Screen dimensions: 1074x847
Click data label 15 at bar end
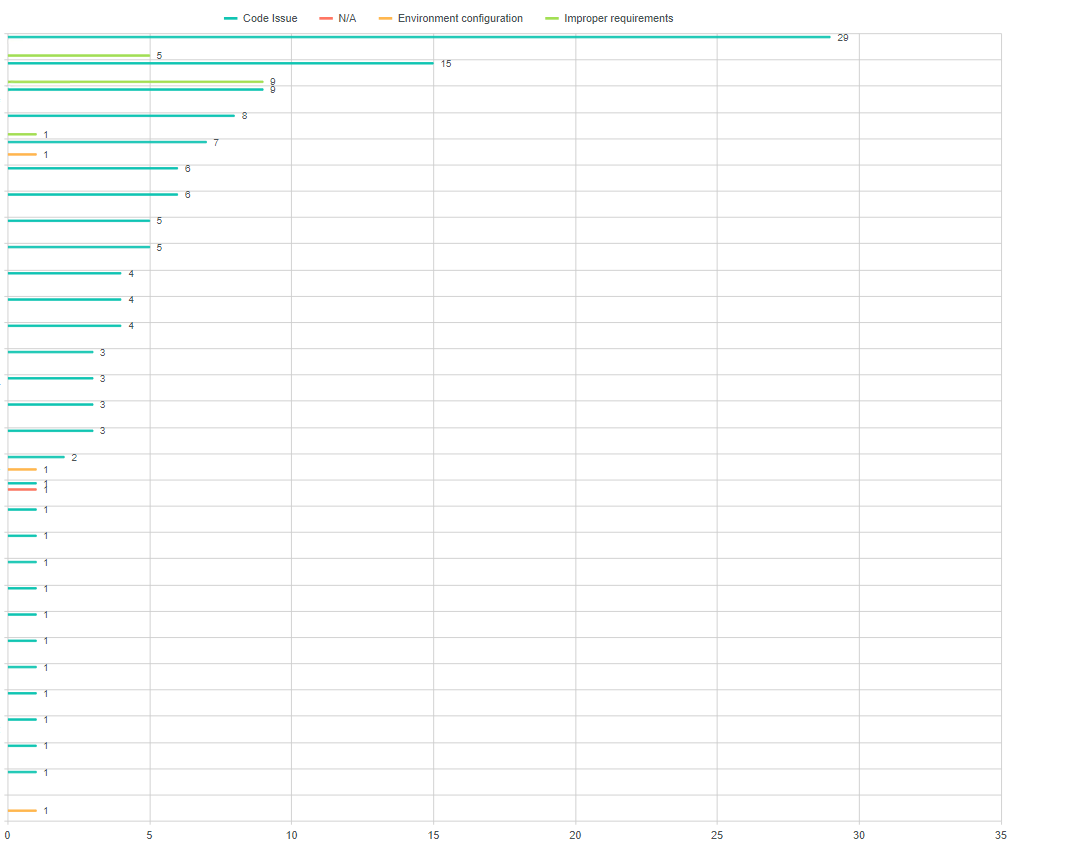[446, 64]
